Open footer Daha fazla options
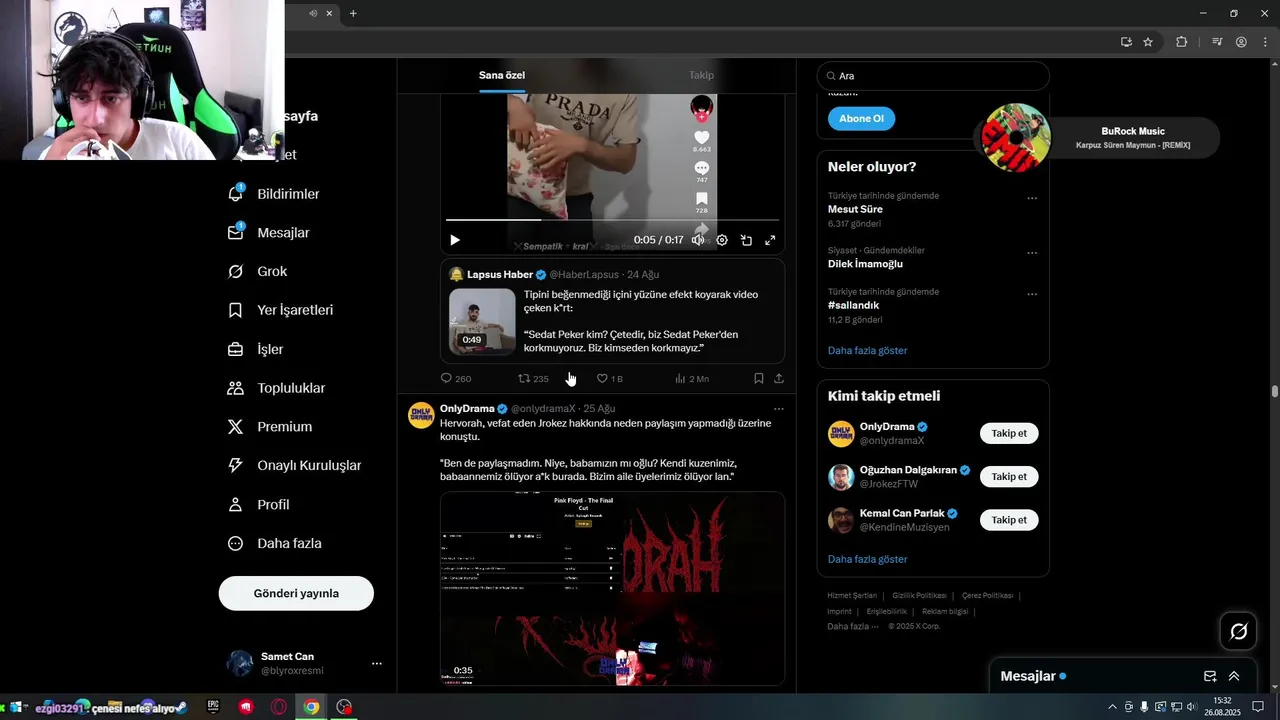 (x=853, y=626)
